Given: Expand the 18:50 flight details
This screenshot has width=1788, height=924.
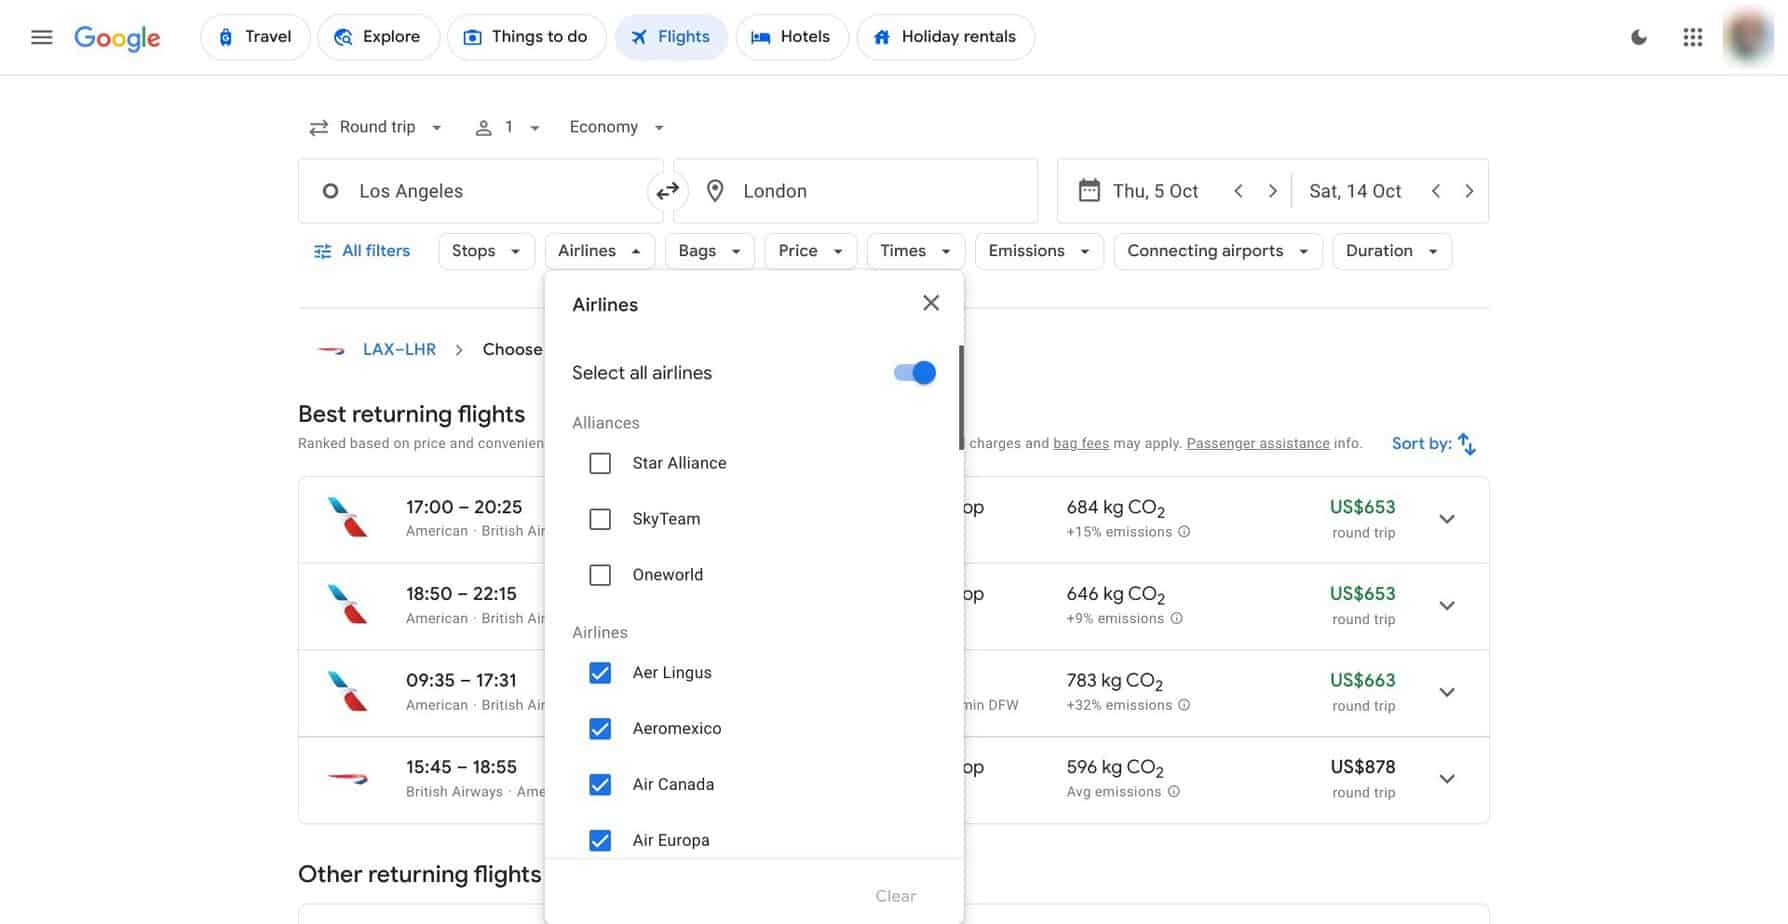Looking at the screenshot, I should pyautogui.click(x=1446, y=606).
